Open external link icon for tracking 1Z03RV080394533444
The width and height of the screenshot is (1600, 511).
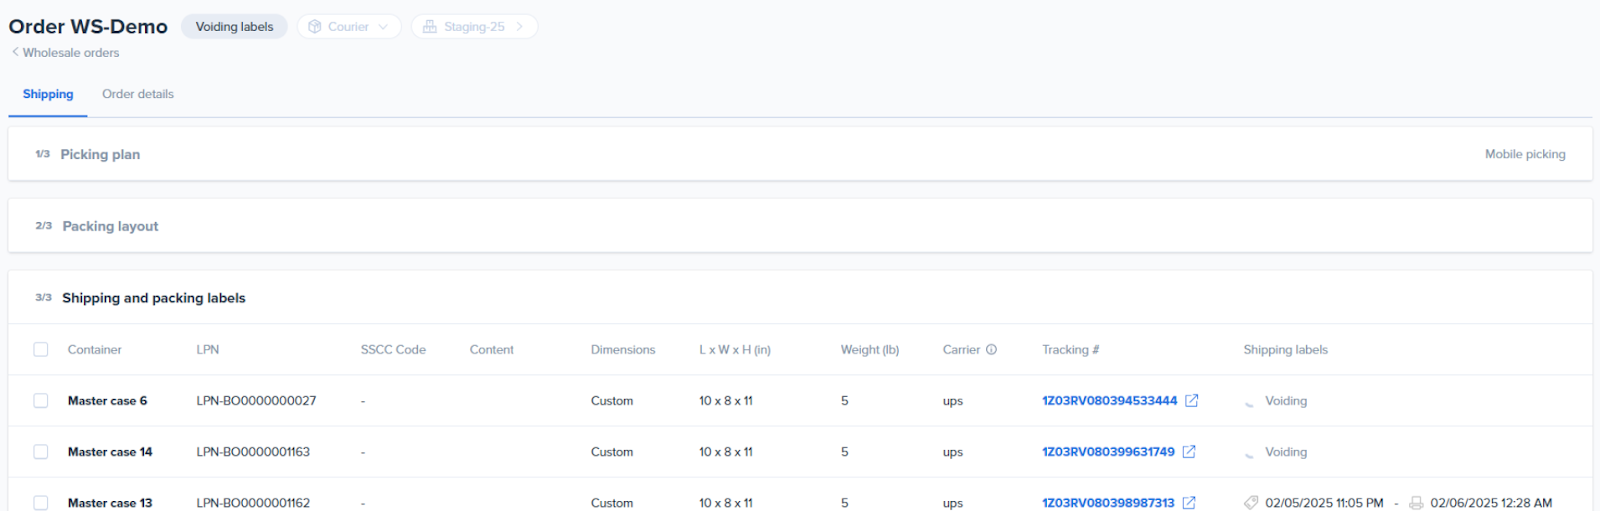coord(1191,401)
